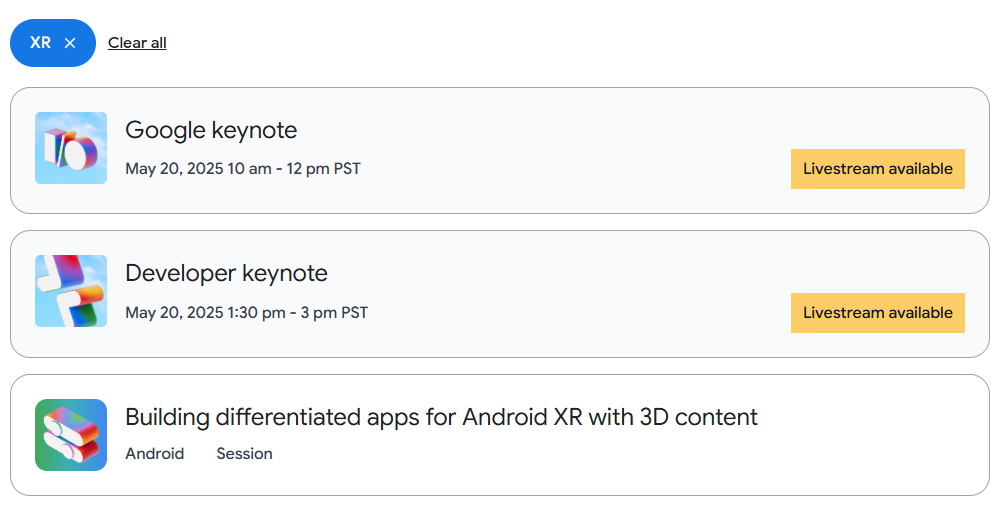Click the Clear all link
Viewport: 1004px width, 530px height.
coord(137,43)
